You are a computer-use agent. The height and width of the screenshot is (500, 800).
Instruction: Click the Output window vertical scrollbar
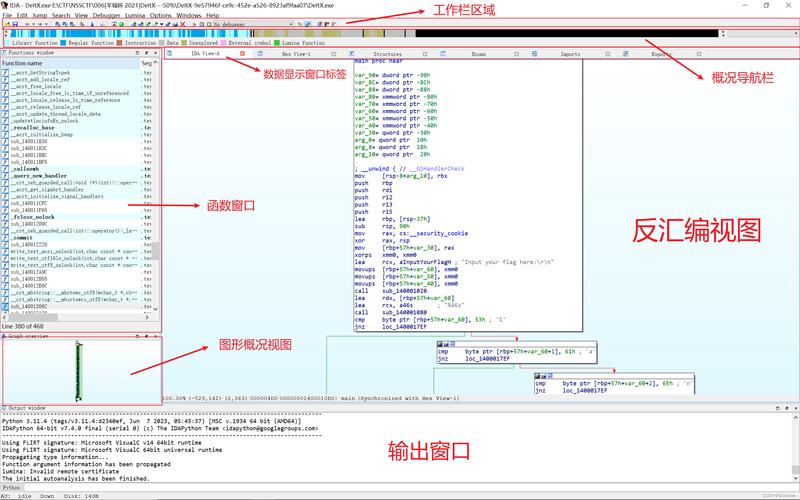(x=795, y=446)
